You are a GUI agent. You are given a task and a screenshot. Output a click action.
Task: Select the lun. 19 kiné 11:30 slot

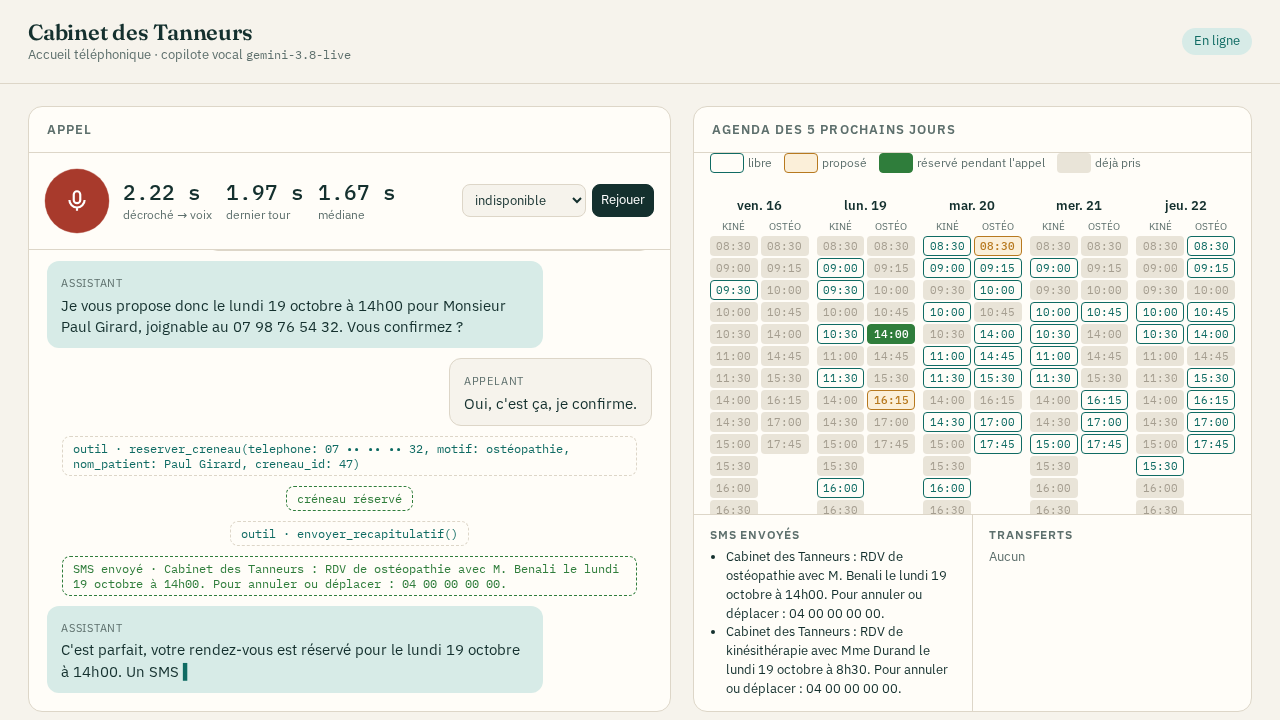coord(840,378)
